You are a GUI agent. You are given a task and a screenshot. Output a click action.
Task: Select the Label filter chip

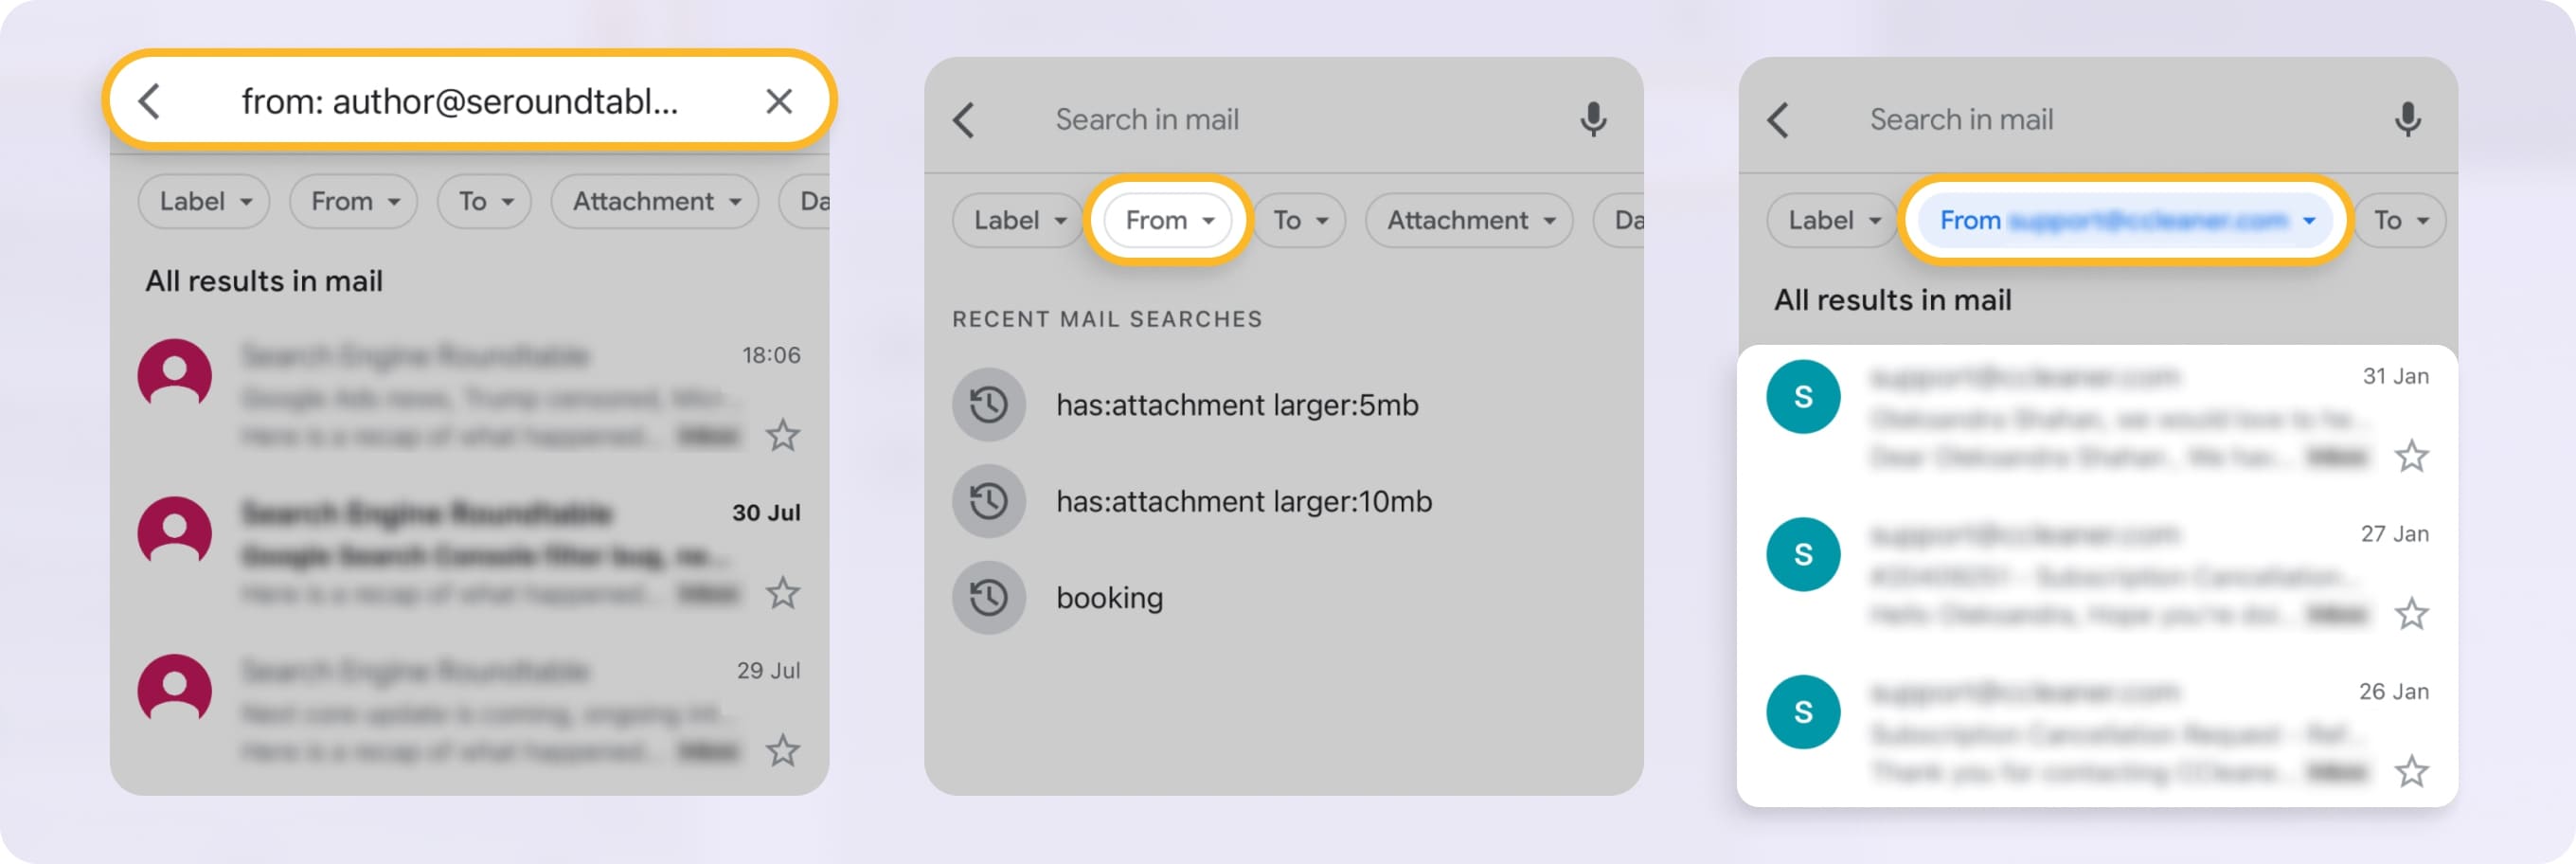[1016, 220]
